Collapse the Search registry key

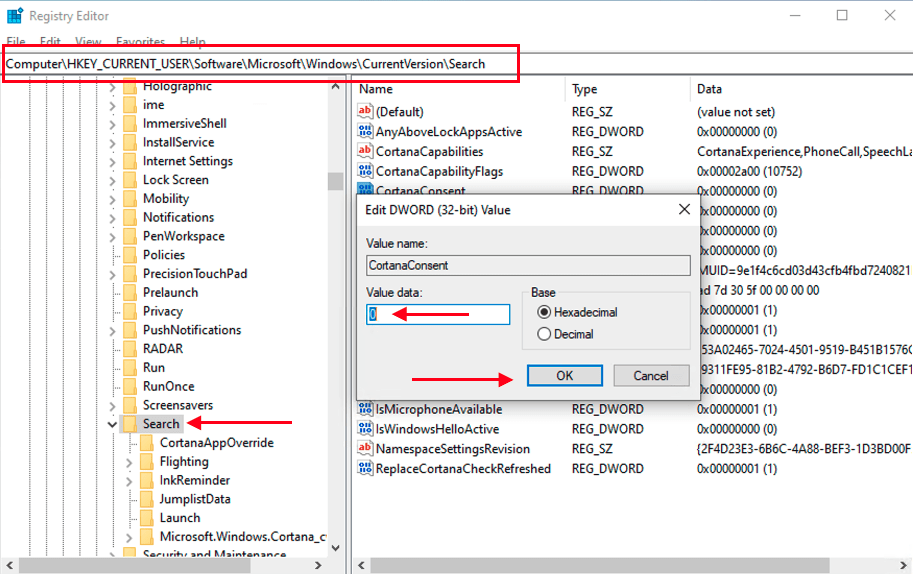112,424
